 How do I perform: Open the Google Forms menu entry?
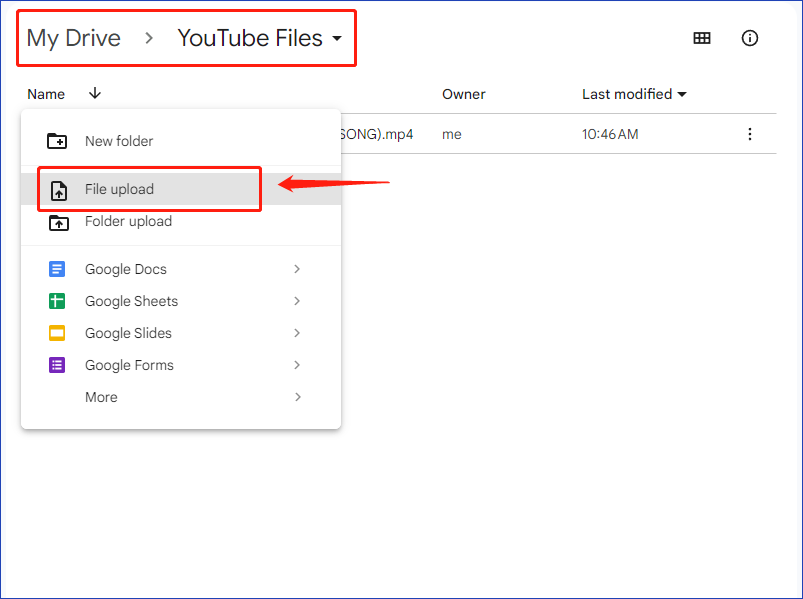181,365
